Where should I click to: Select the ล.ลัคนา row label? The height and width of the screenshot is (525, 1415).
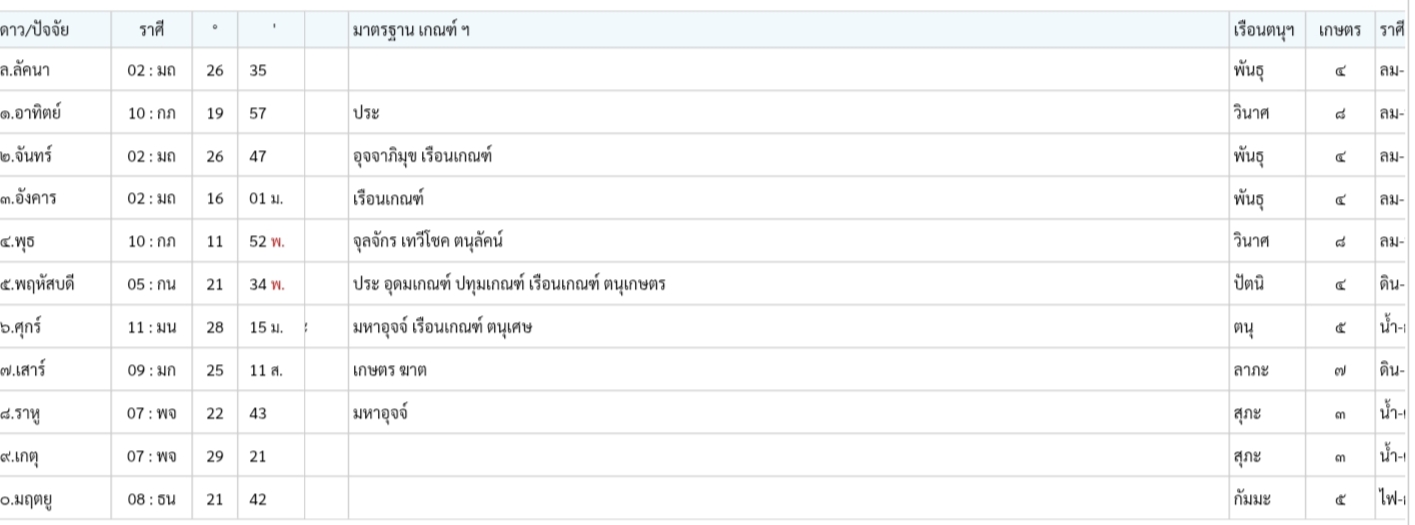25,72
